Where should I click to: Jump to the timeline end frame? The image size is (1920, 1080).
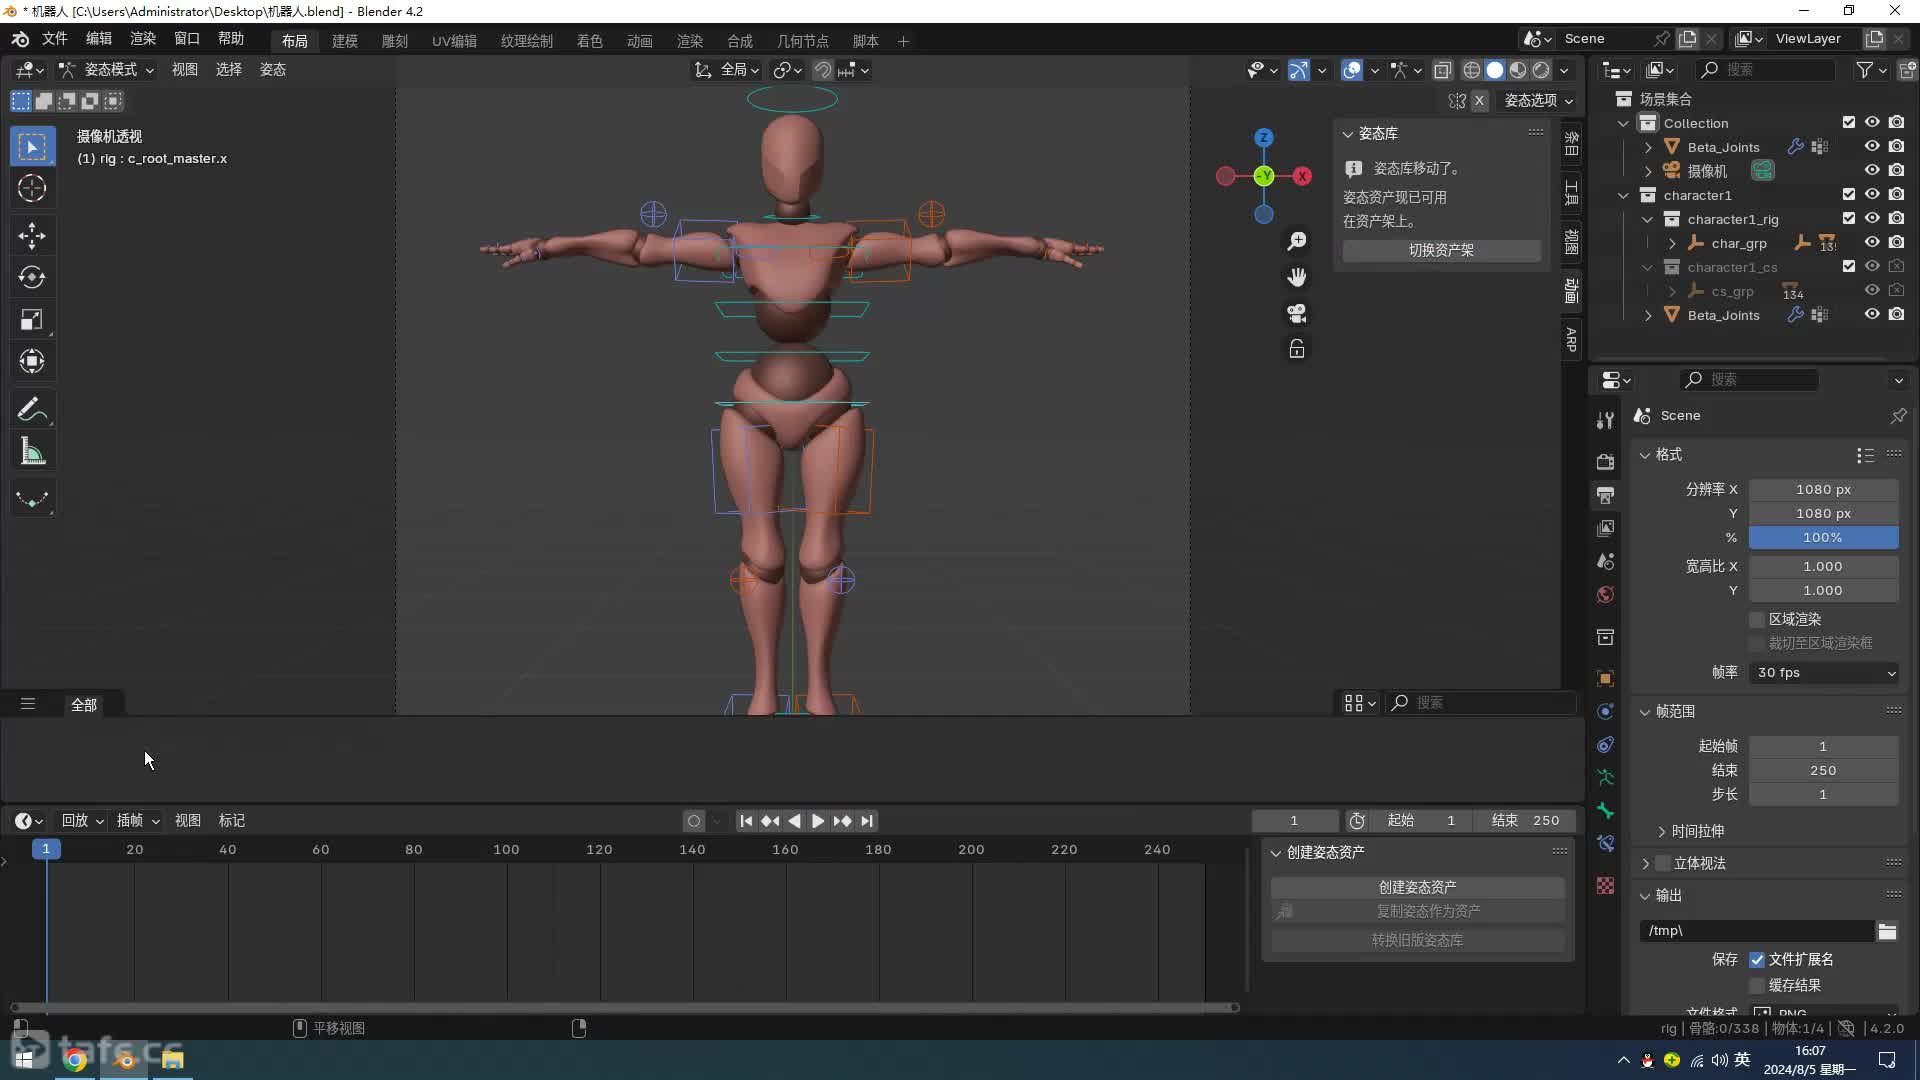pos(867,821)
